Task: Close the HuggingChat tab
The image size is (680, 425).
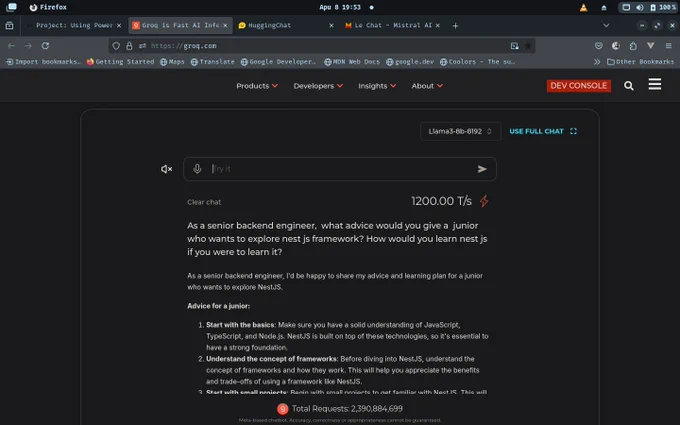Action: [331, 26]
